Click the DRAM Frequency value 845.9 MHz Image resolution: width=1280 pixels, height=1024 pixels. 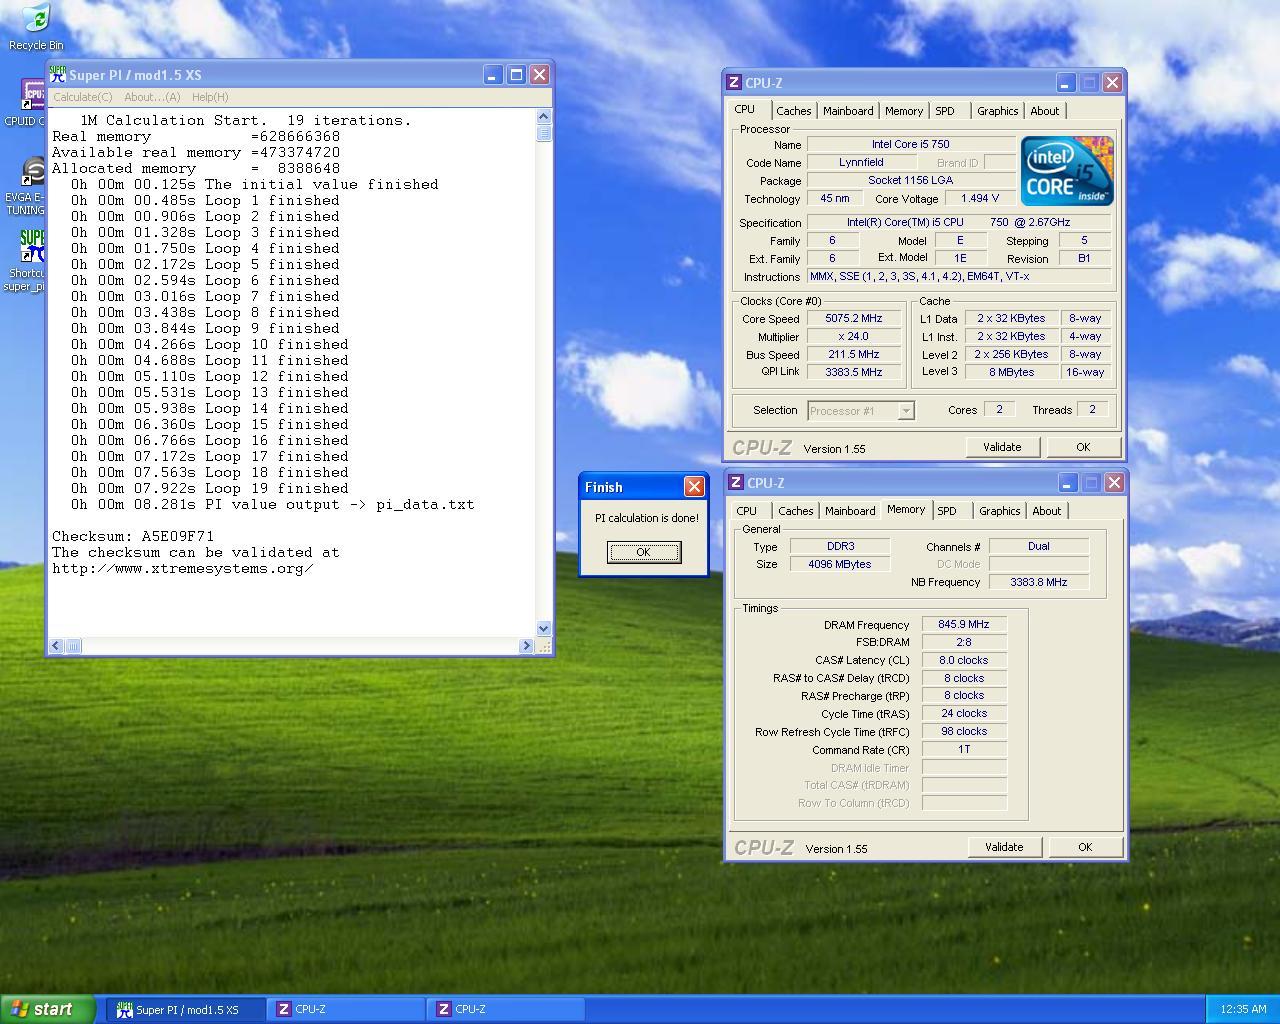(x=964, y=624)
